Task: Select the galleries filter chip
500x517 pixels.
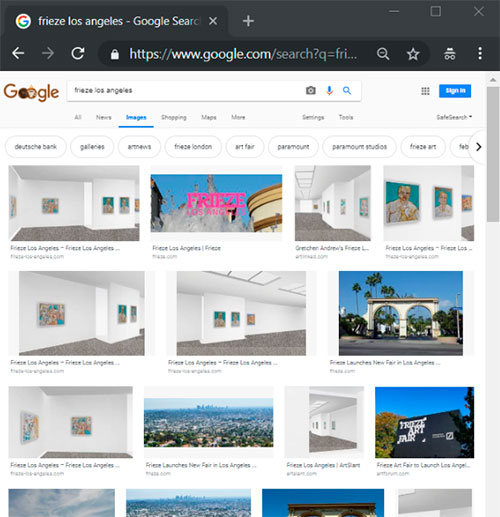Action: click(92, 147)
